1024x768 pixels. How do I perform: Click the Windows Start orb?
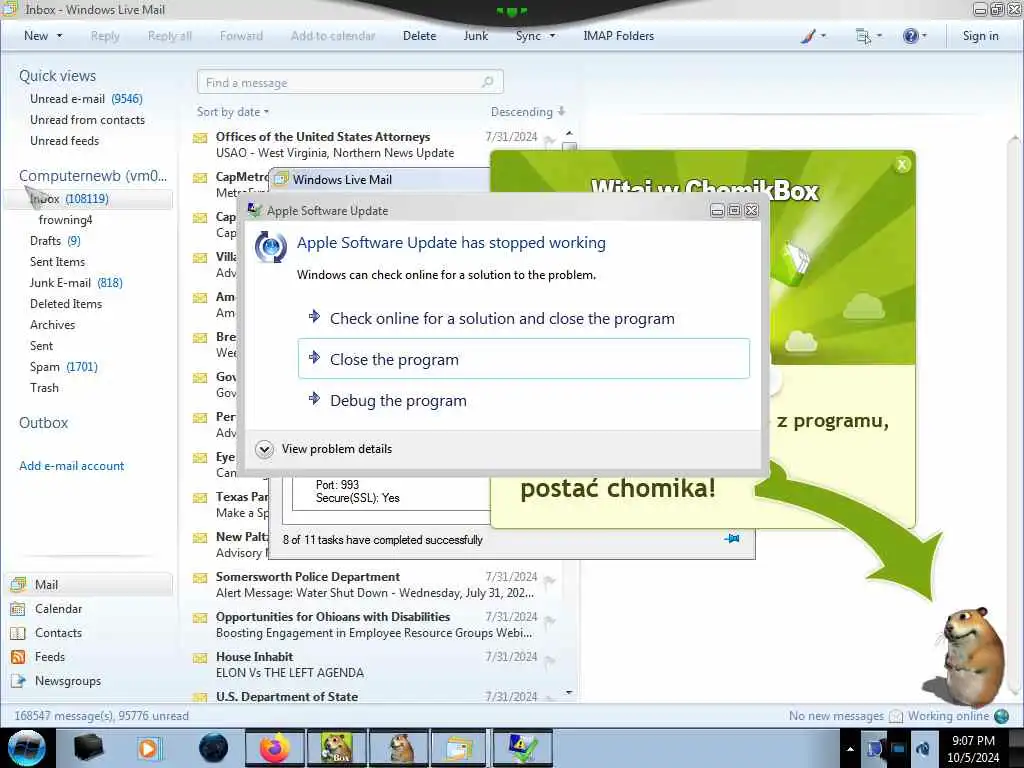(x=26, y=748)
